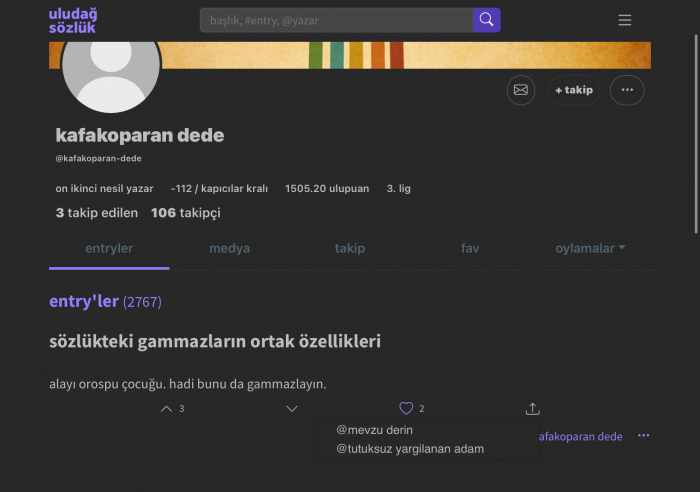
Task: Open profile three-dots options menu
Action: click(627, 90)
